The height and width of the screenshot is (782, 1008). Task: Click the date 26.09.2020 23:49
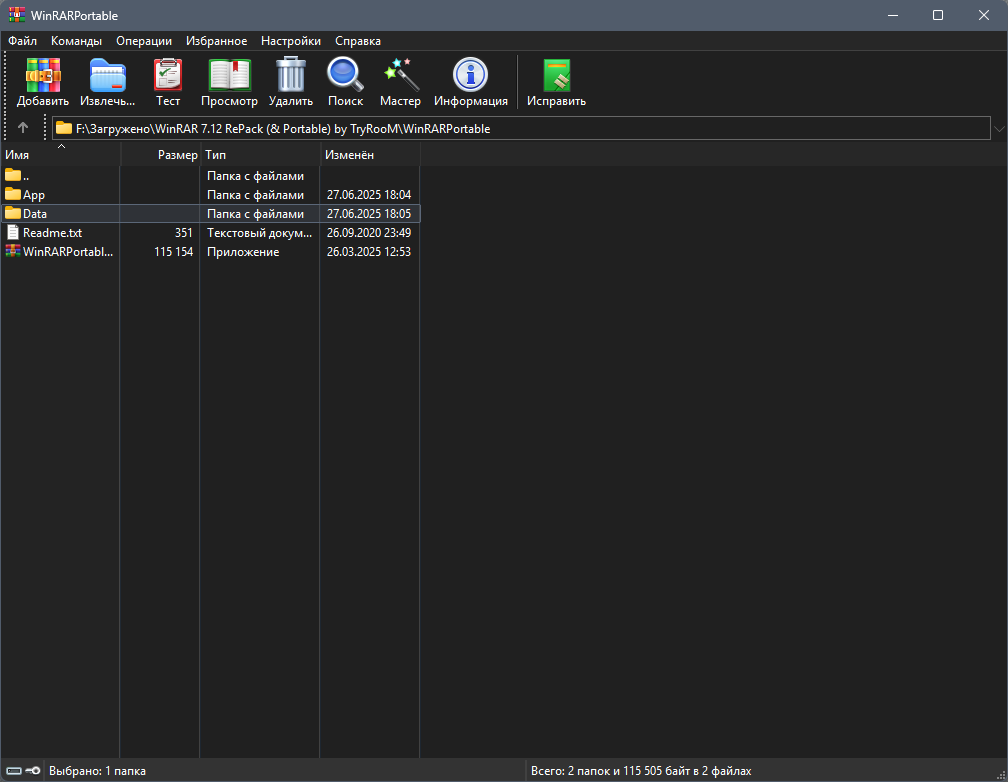click(x=369, y=233)
